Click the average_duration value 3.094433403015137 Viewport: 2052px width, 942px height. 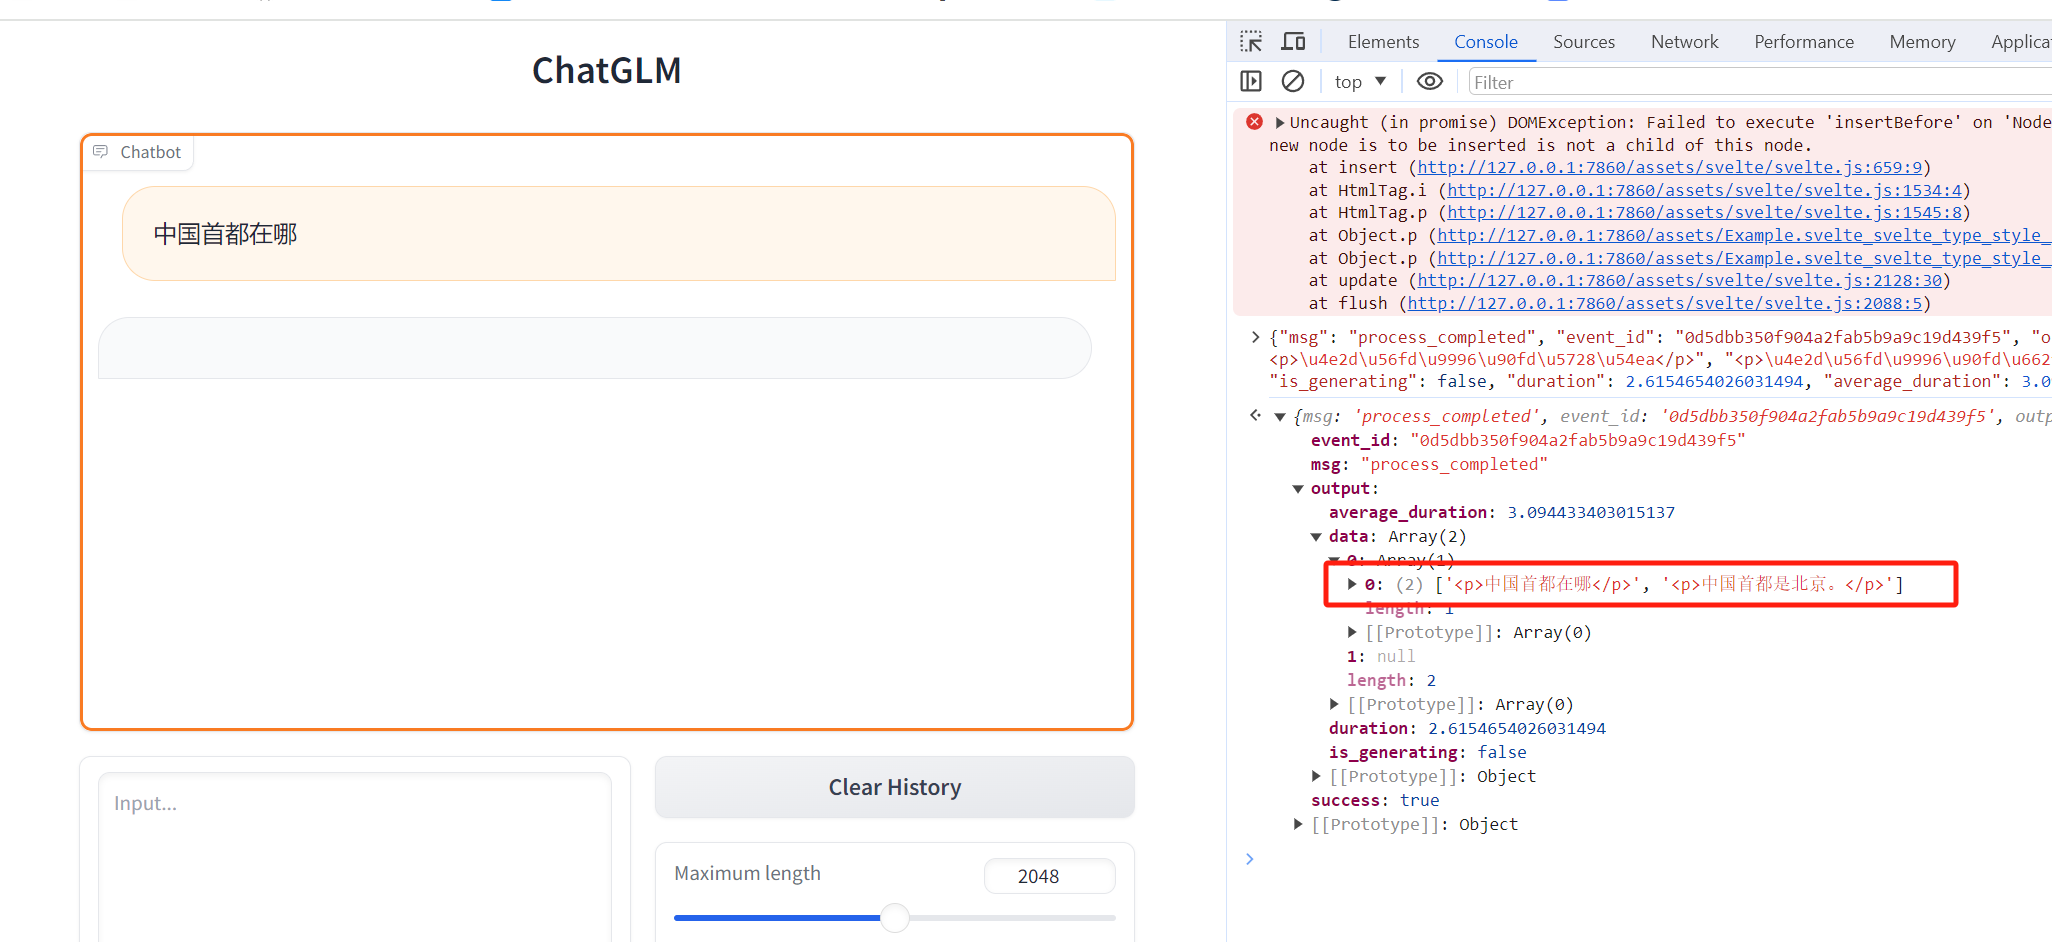(1590, 512)
